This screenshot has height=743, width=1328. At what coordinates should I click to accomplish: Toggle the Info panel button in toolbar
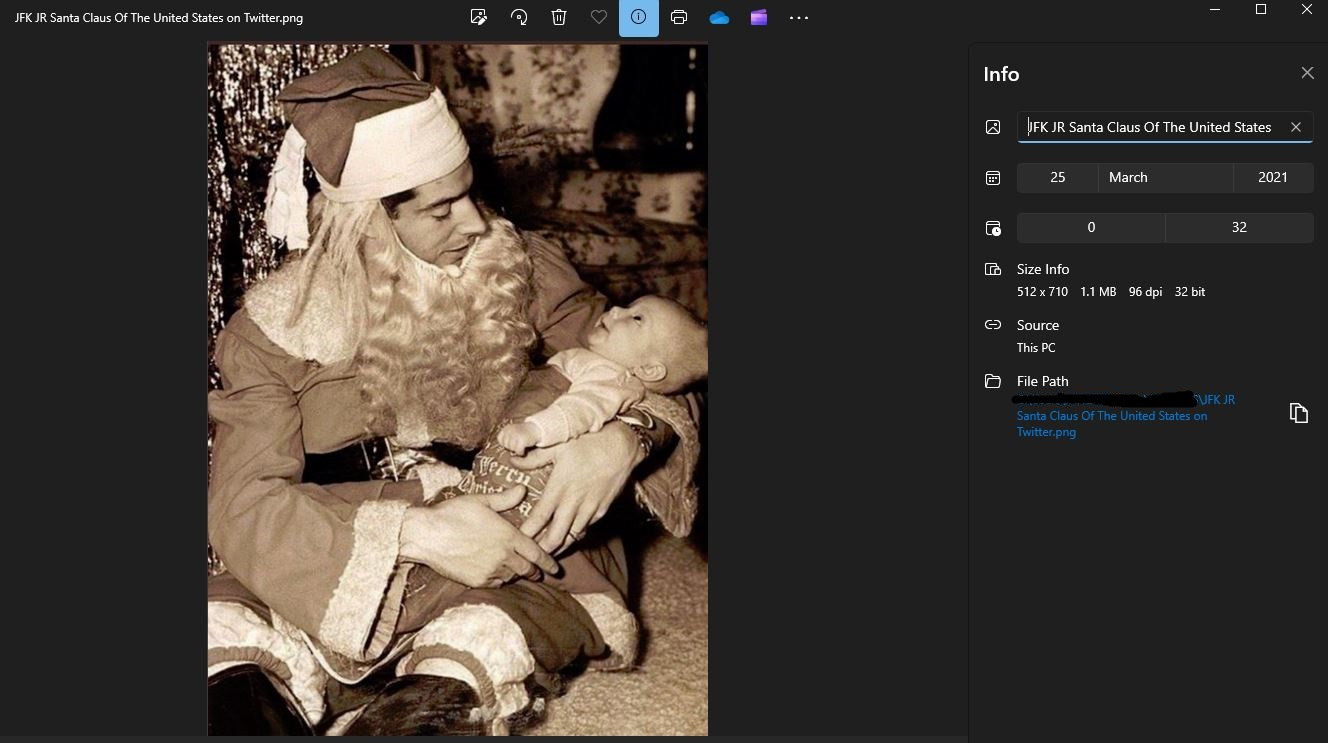click(639, 17)
